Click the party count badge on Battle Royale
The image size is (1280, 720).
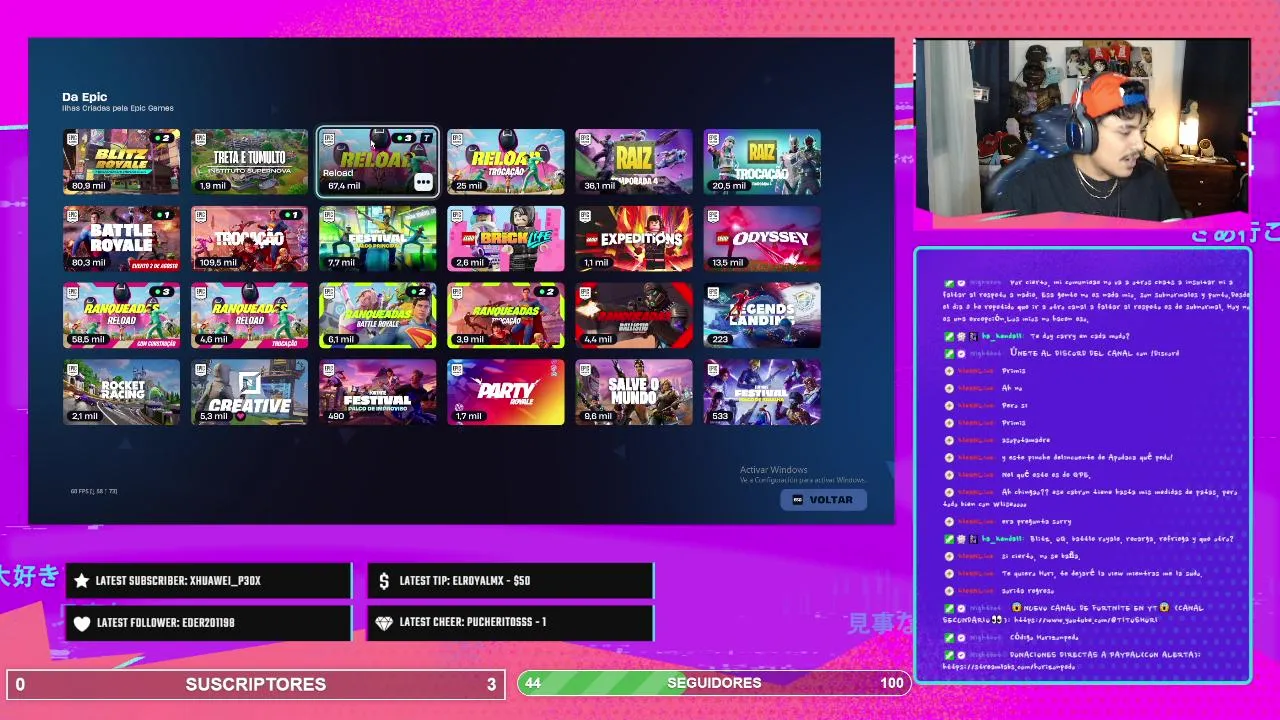[163, 215]
